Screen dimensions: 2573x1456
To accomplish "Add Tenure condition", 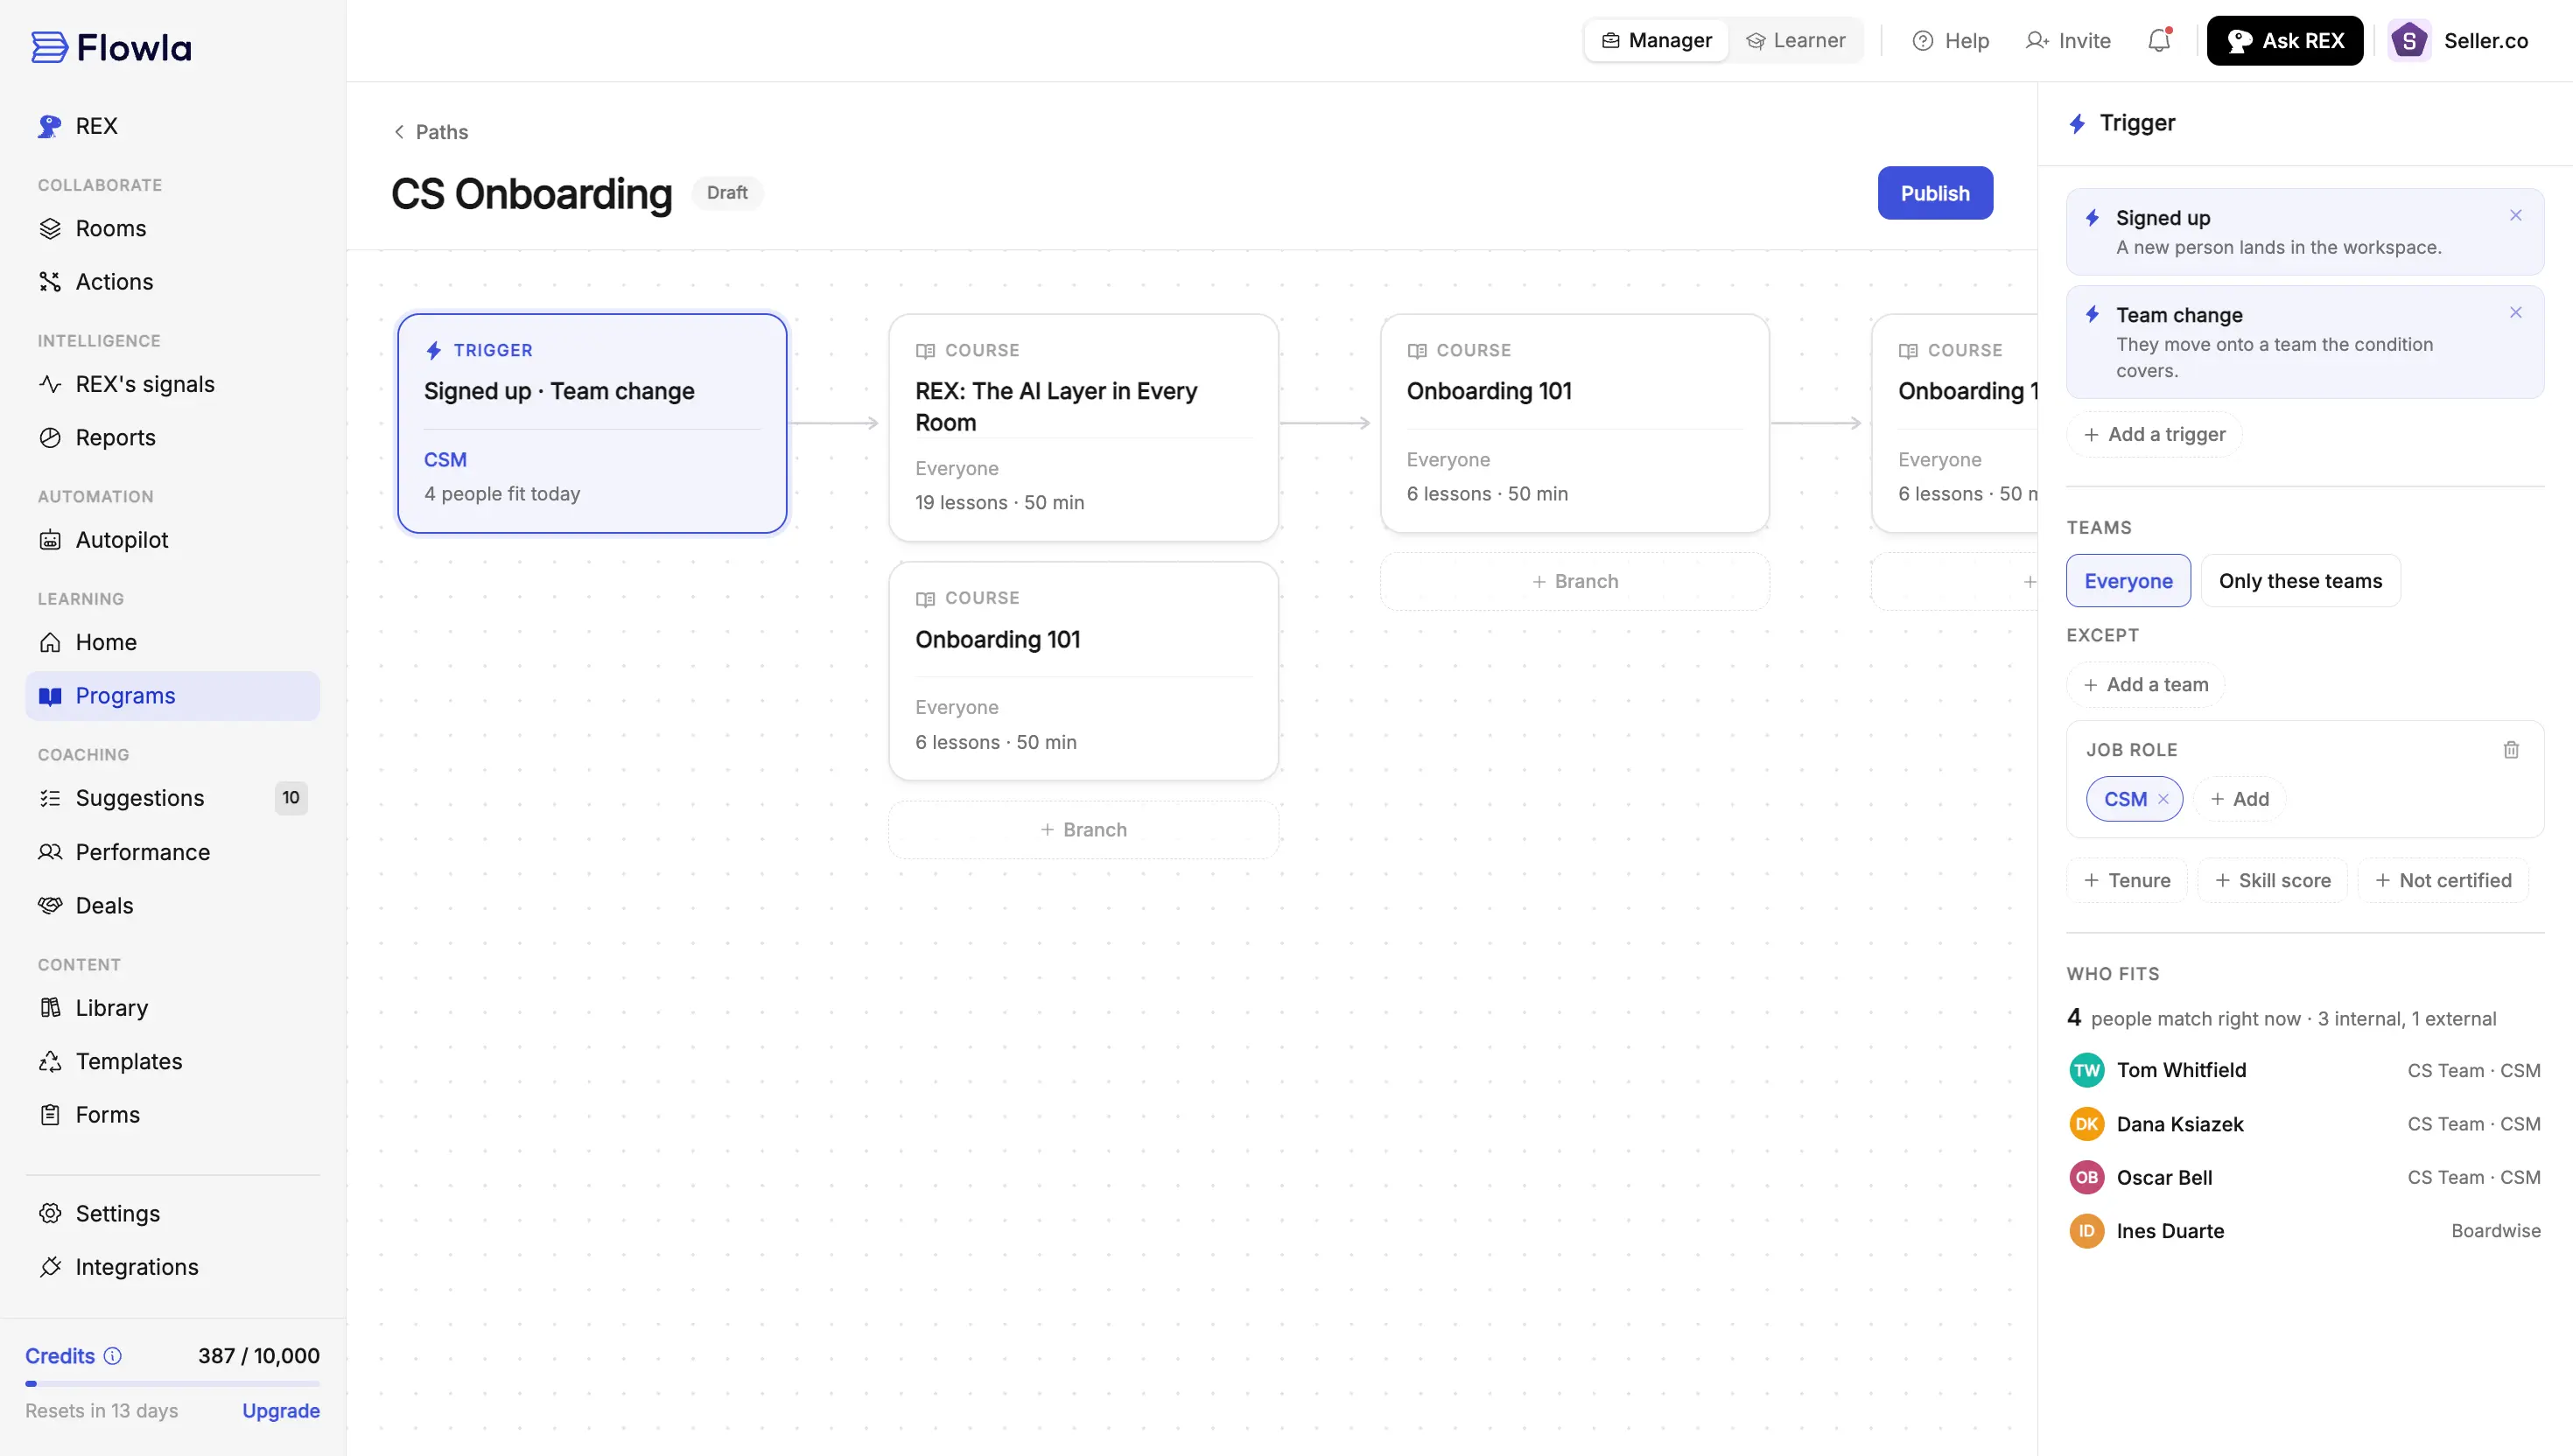I will coord(2126,881).
